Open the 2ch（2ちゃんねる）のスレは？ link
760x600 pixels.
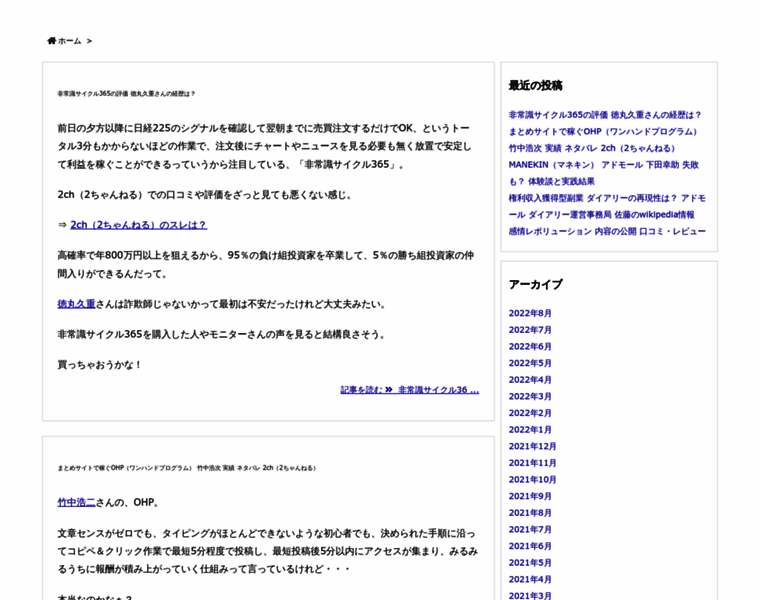click(x=138, y=225)
